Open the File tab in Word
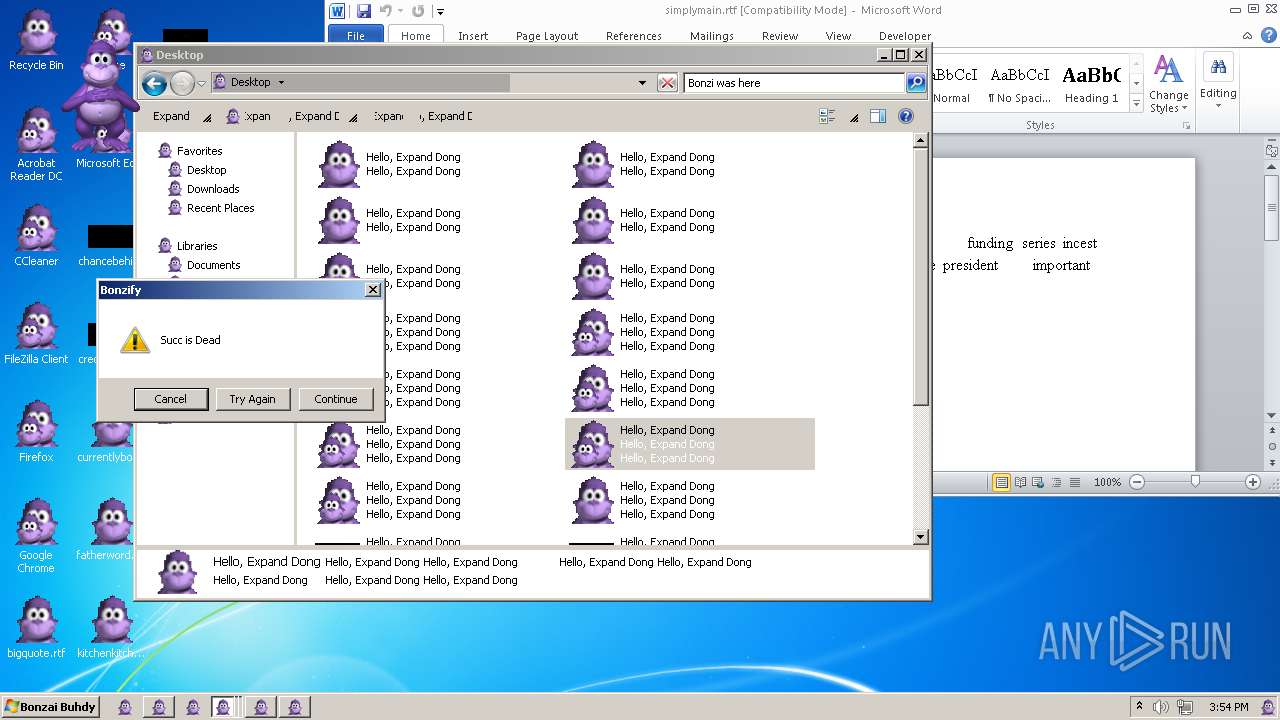Screen dimensions: 1280x720 point(356,35)
